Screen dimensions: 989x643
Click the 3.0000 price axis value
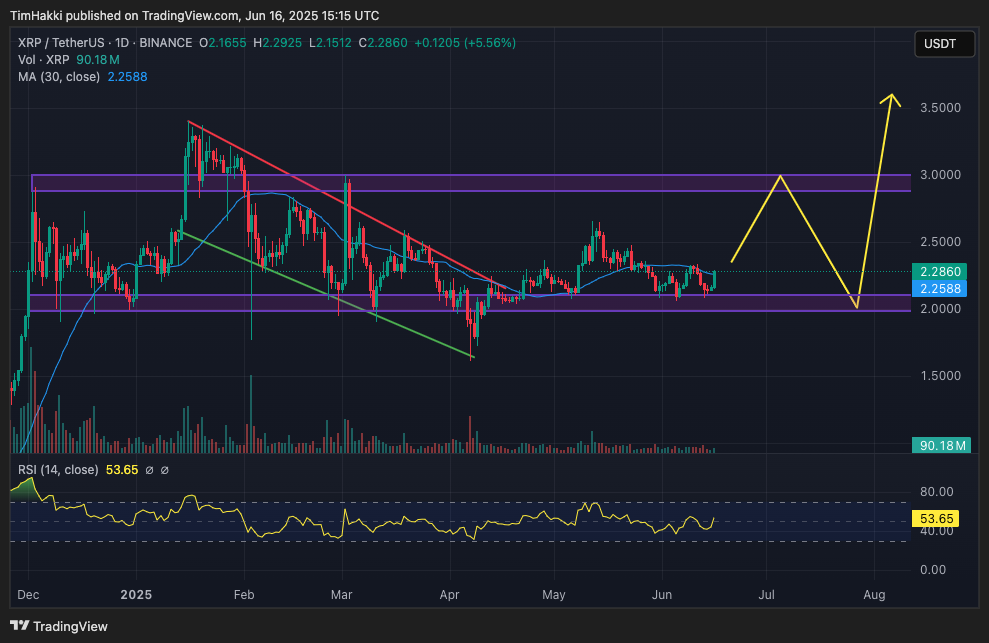(940, 175)
